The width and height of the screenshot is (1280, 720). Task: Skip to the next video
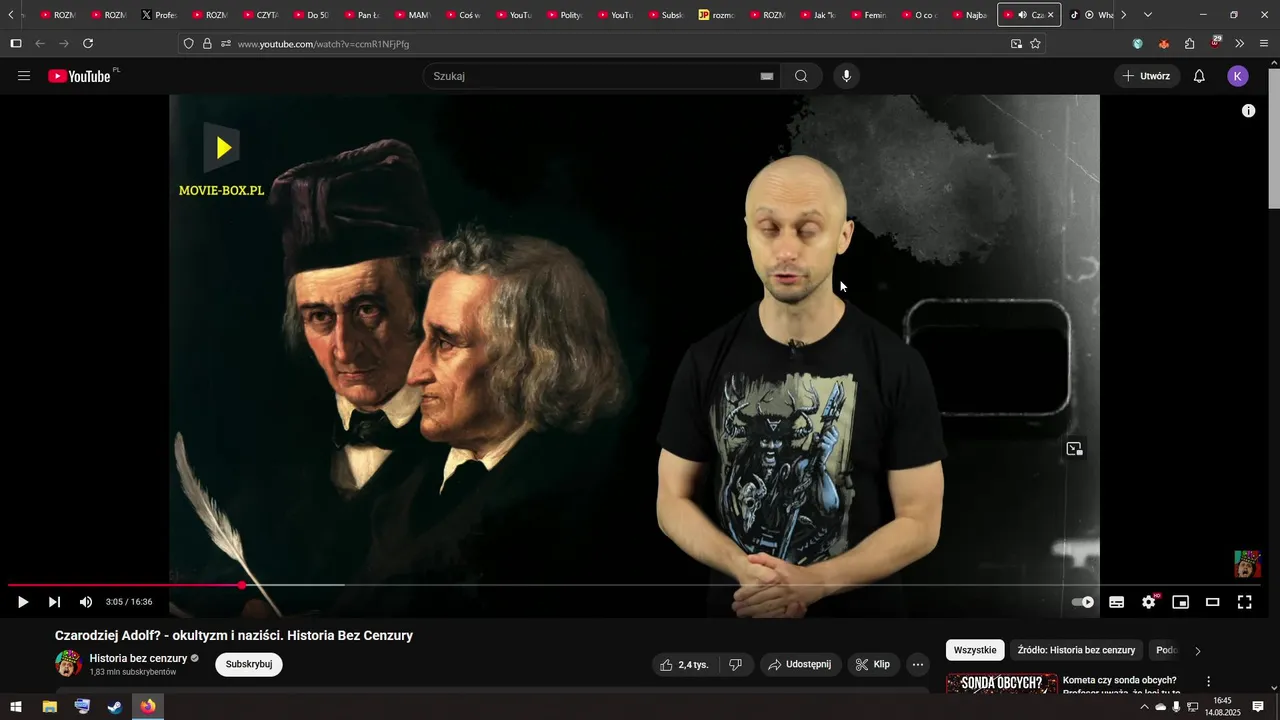54,602
